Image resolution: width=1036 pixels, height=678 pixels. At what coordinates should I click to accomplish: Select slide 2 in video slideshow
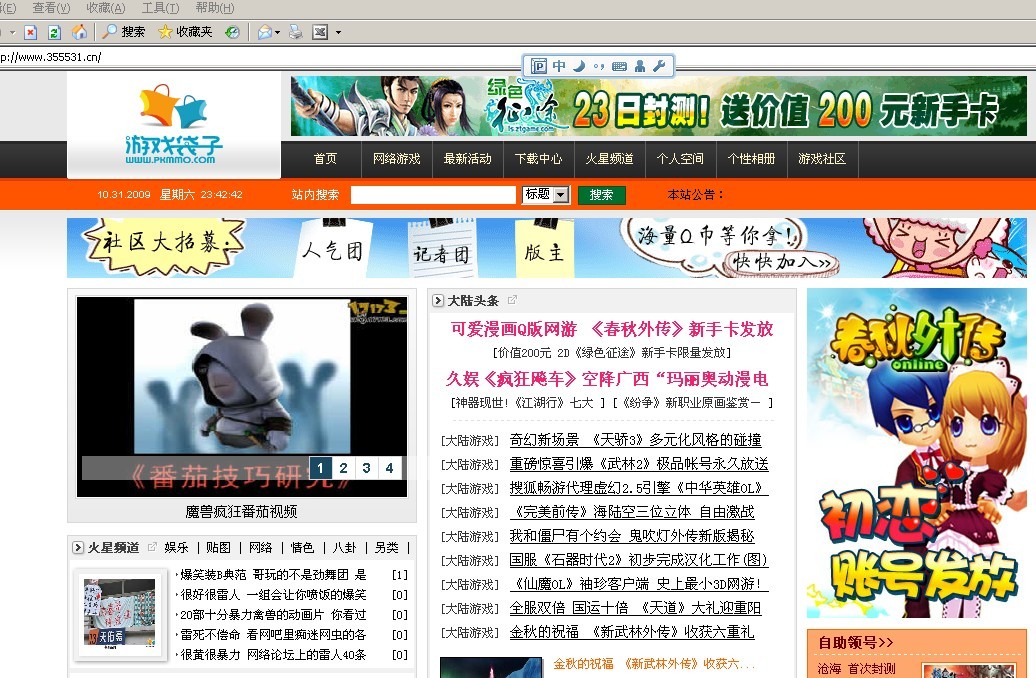[344, 468]
